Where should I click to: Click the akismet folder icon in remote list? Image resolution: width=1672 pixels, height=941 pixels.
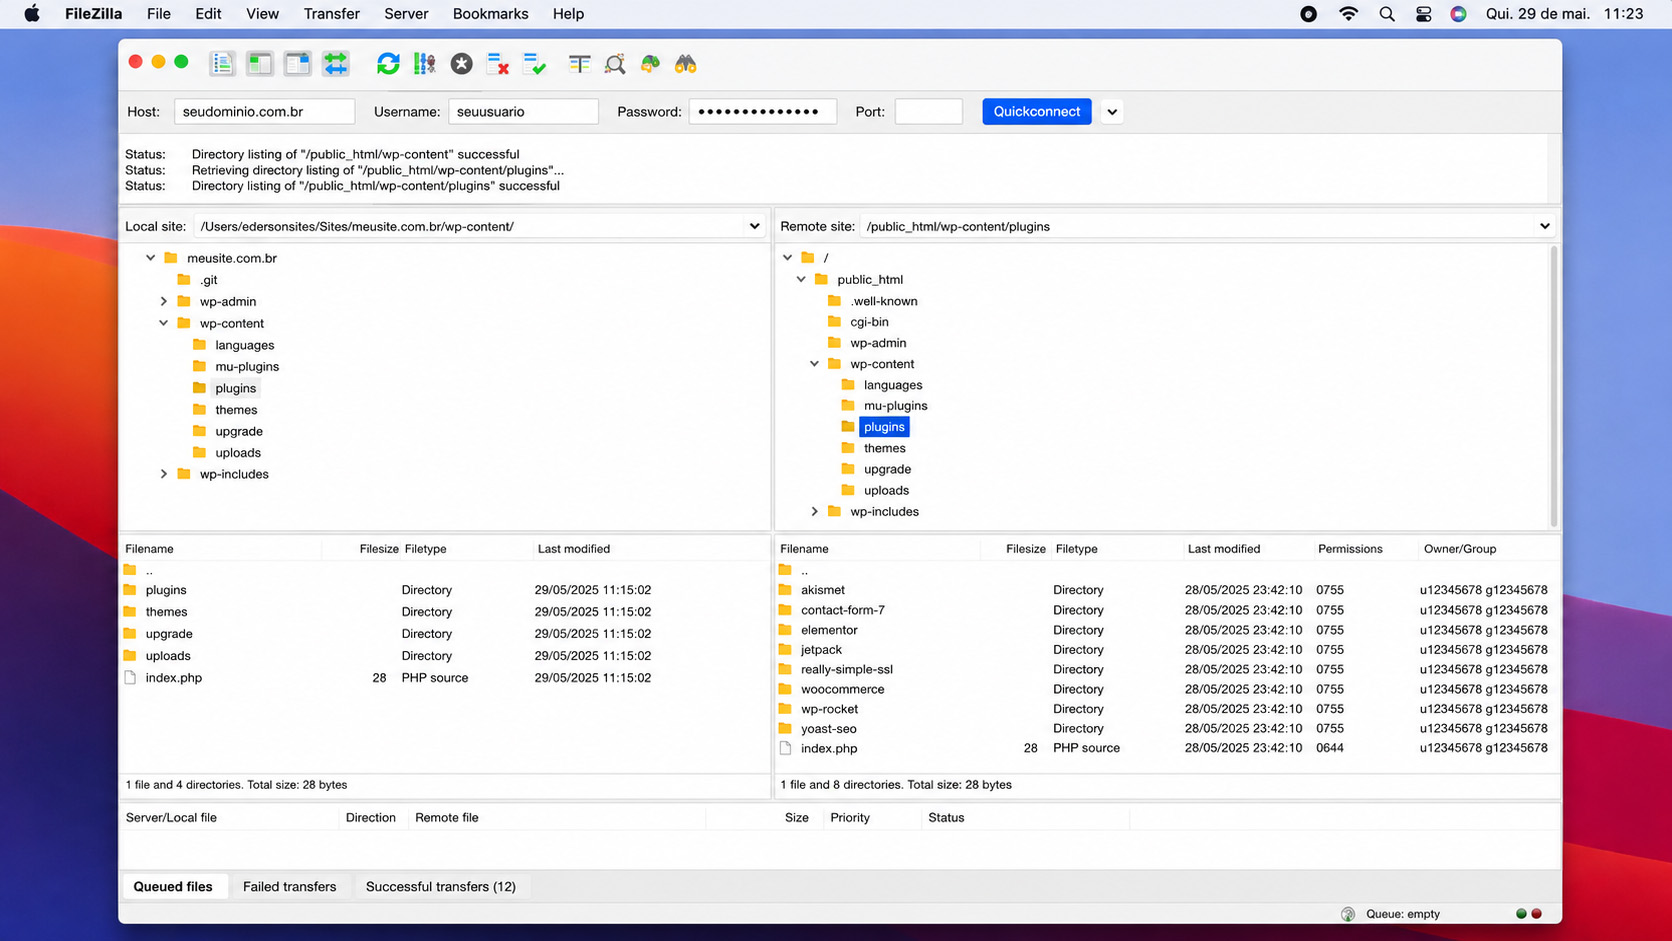tap(785, 590)
